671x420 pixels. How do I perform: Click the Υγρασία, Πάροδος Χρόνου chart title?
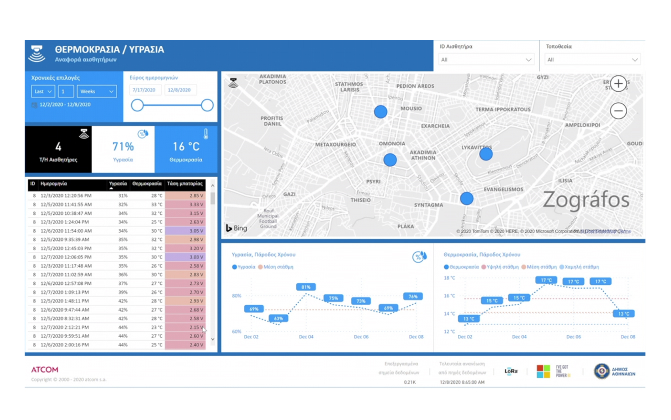click(263, 254)
